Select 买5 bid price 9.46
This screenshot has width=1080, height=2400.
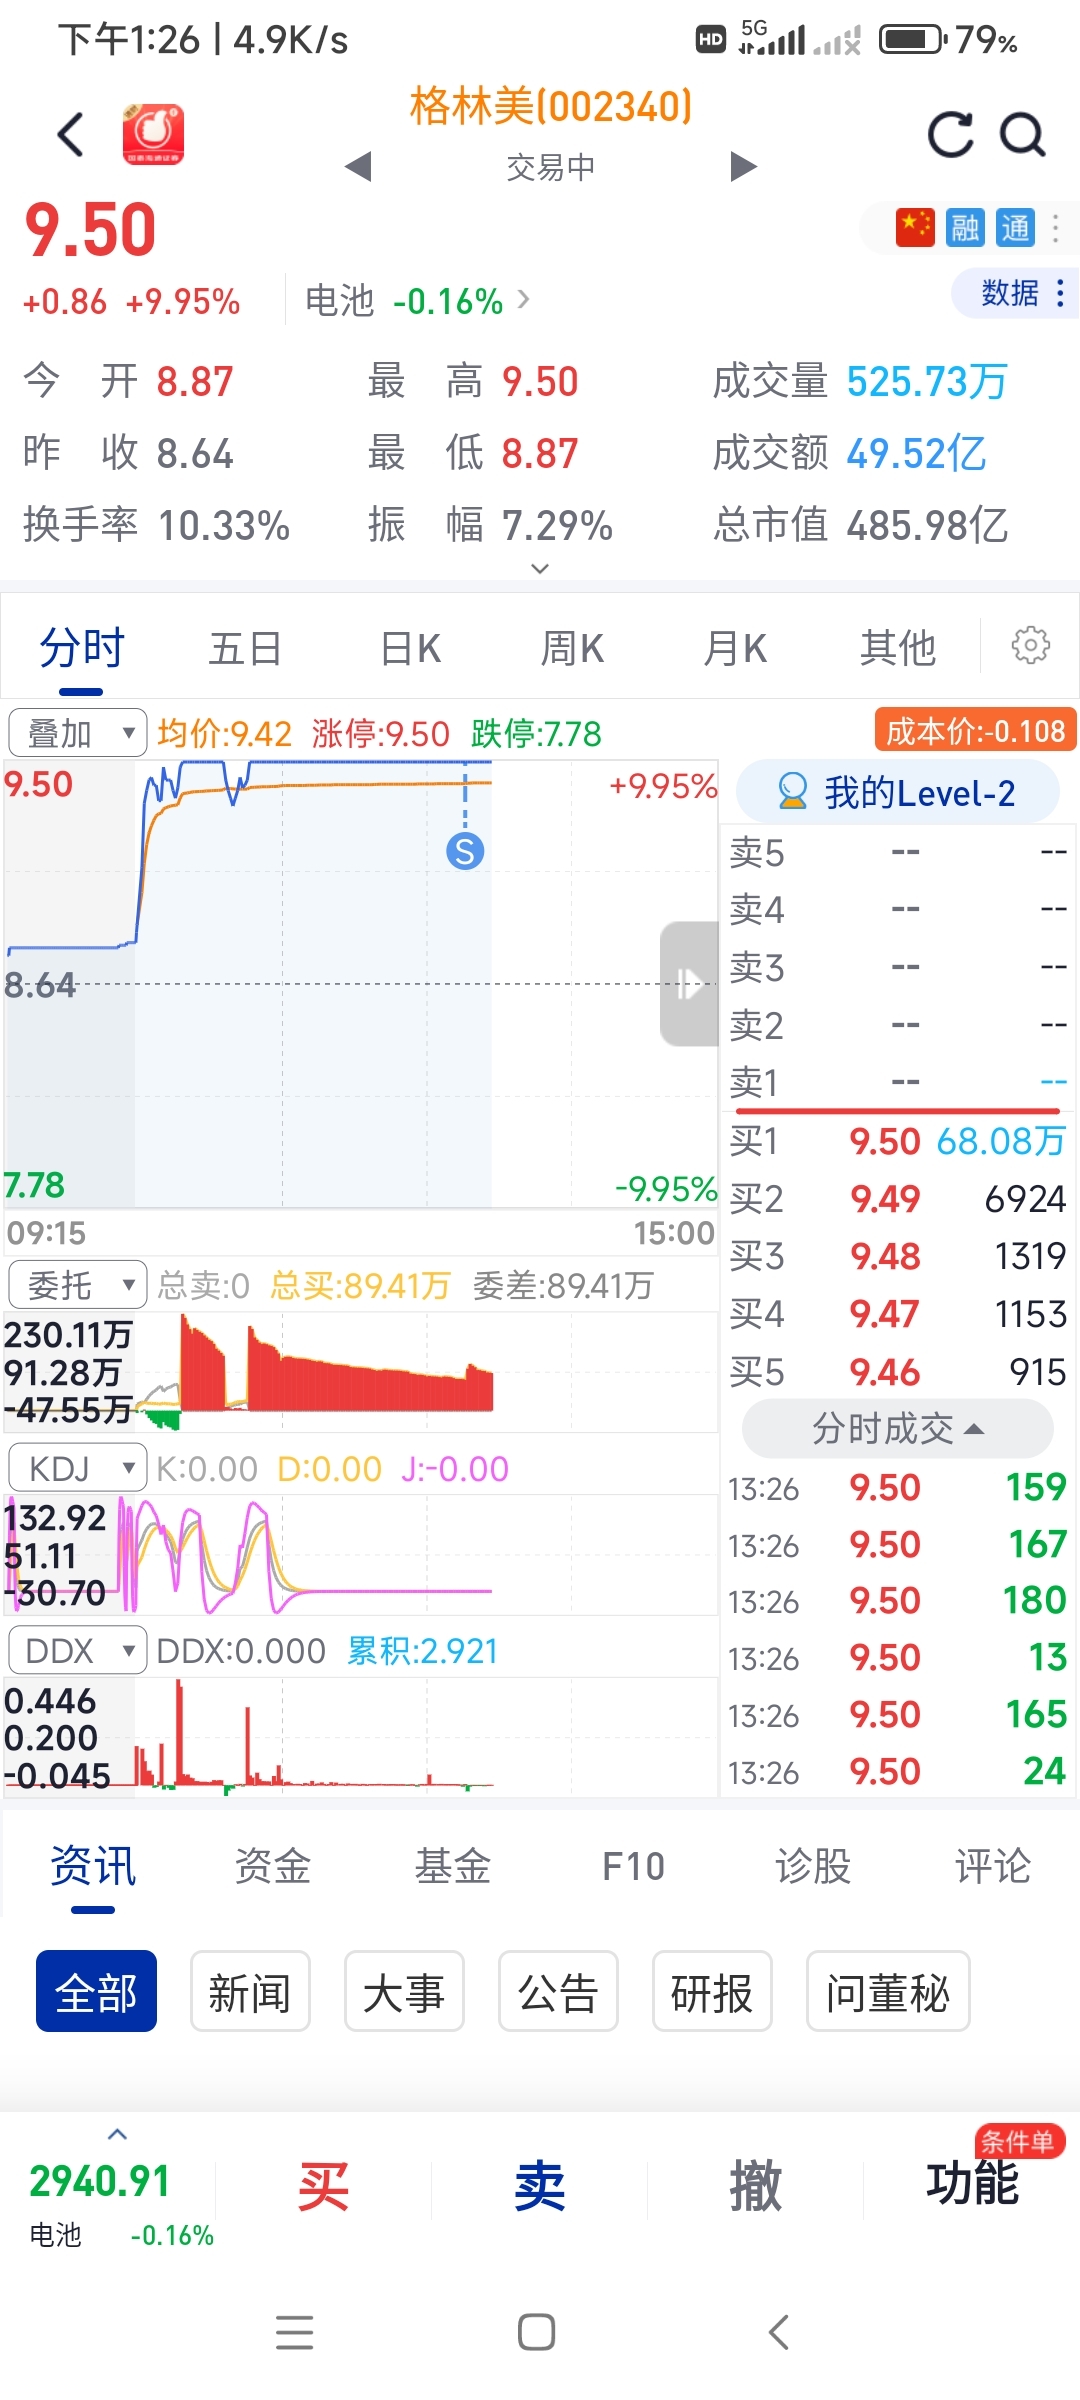pos(897,1371)
